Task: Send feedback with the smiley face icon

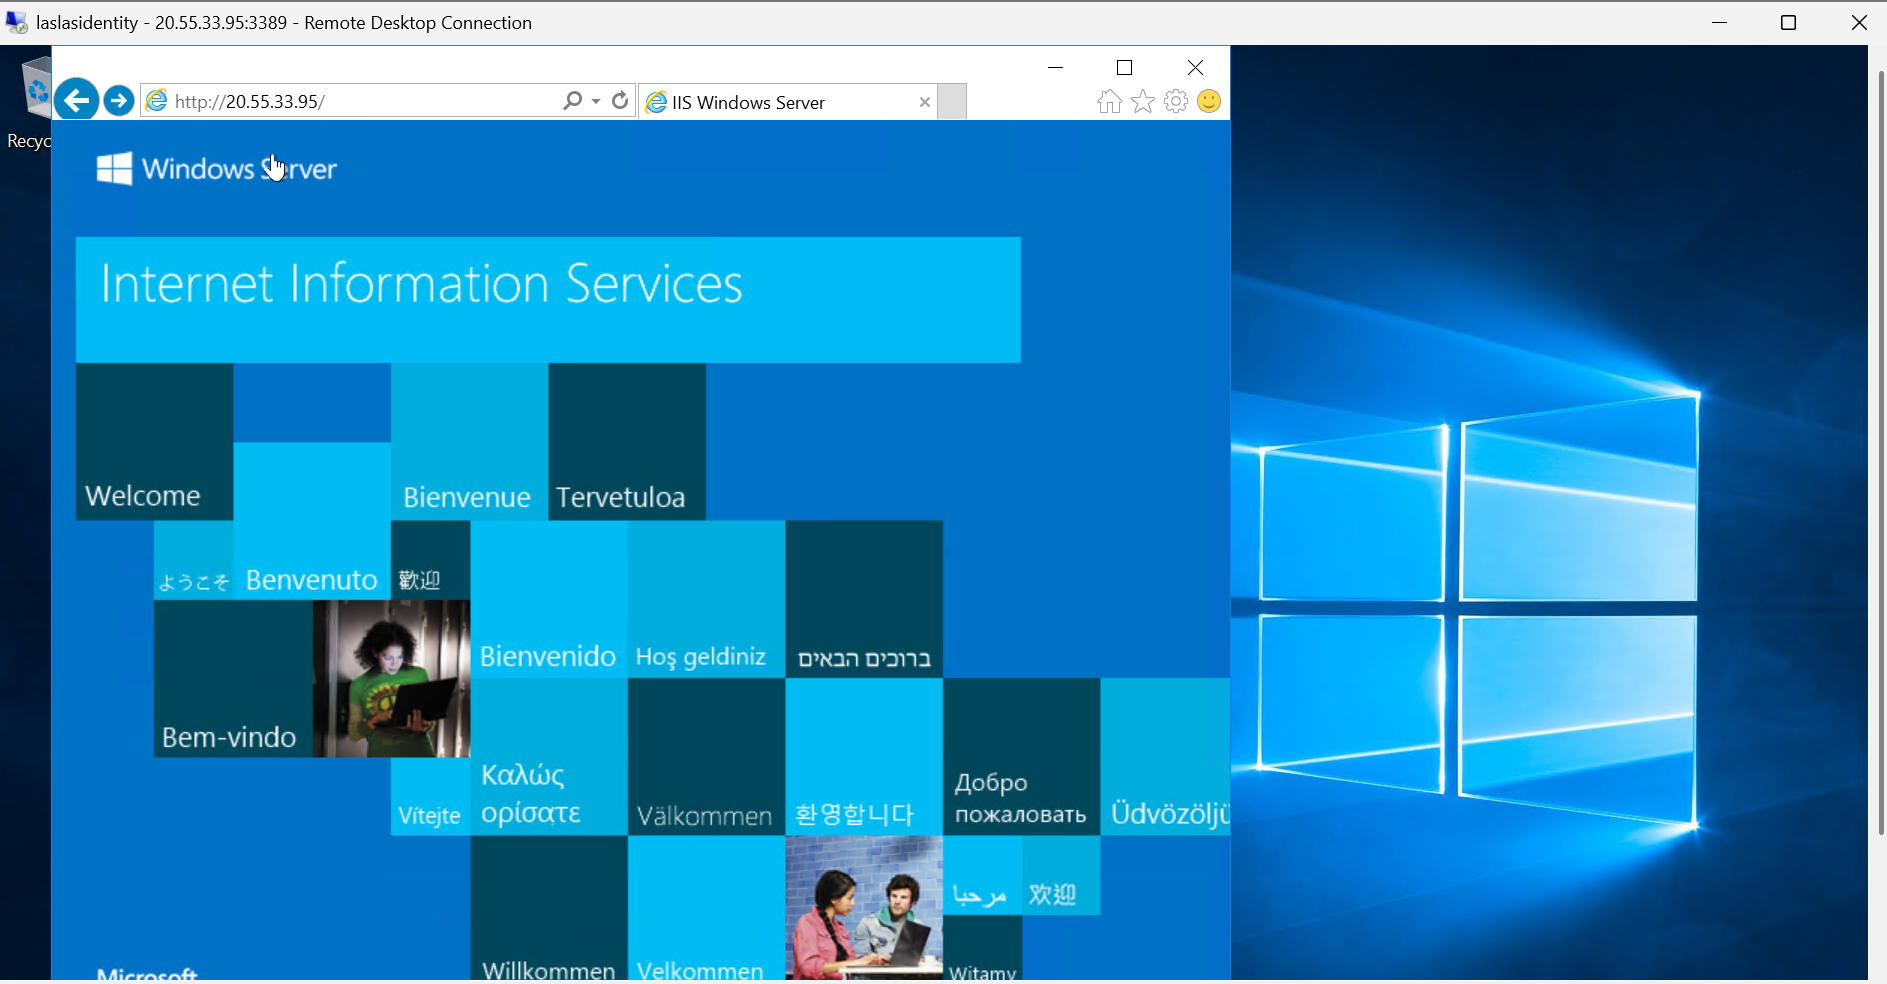Action: click(1209, 101)
